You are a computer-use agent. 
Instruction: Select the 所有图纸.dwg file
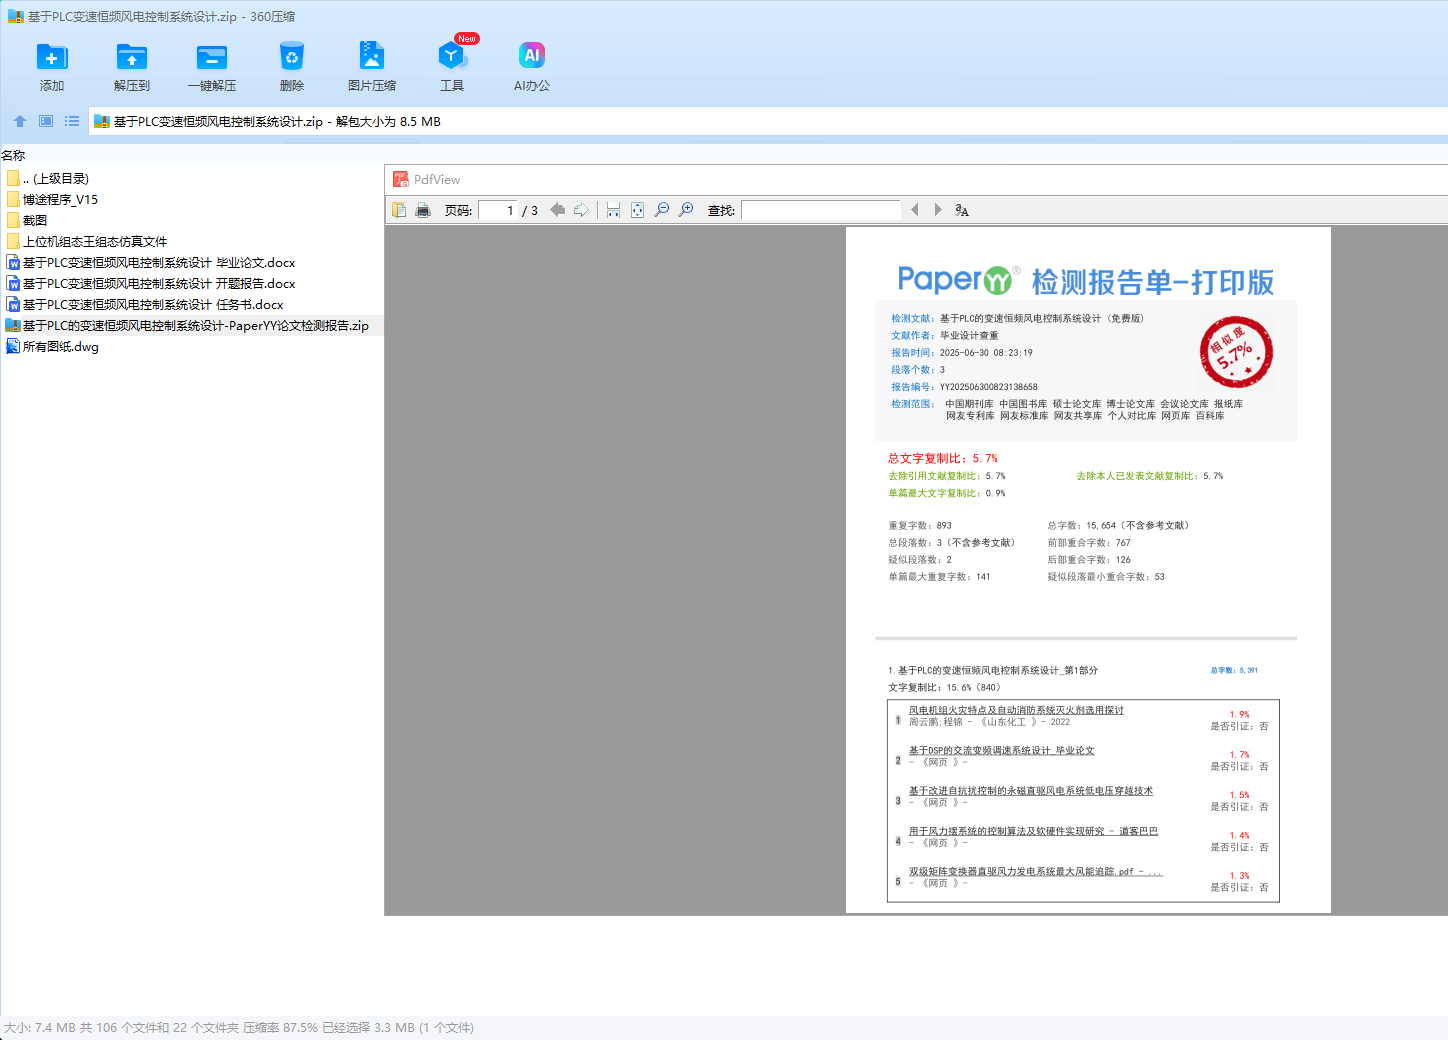(x=53, y=346)
